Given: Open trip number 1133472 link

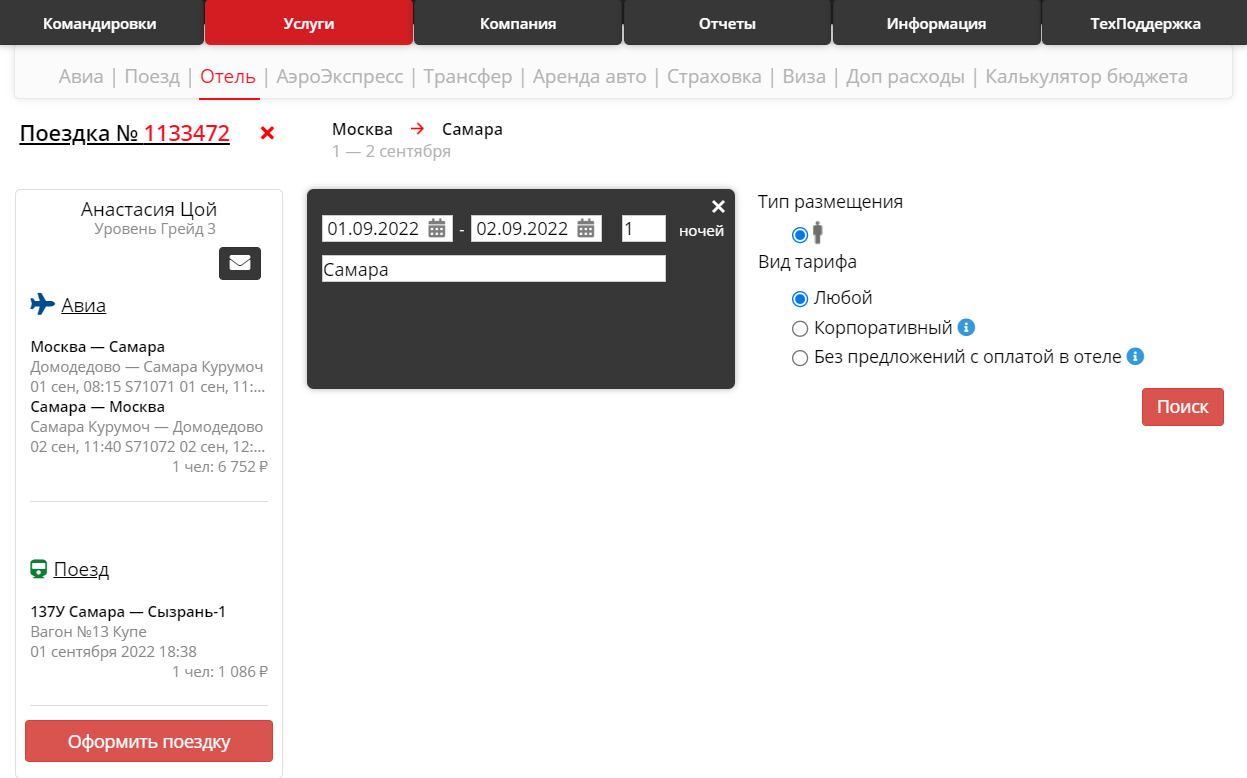Looking at the screenshot, I should (x=187, y=133).
